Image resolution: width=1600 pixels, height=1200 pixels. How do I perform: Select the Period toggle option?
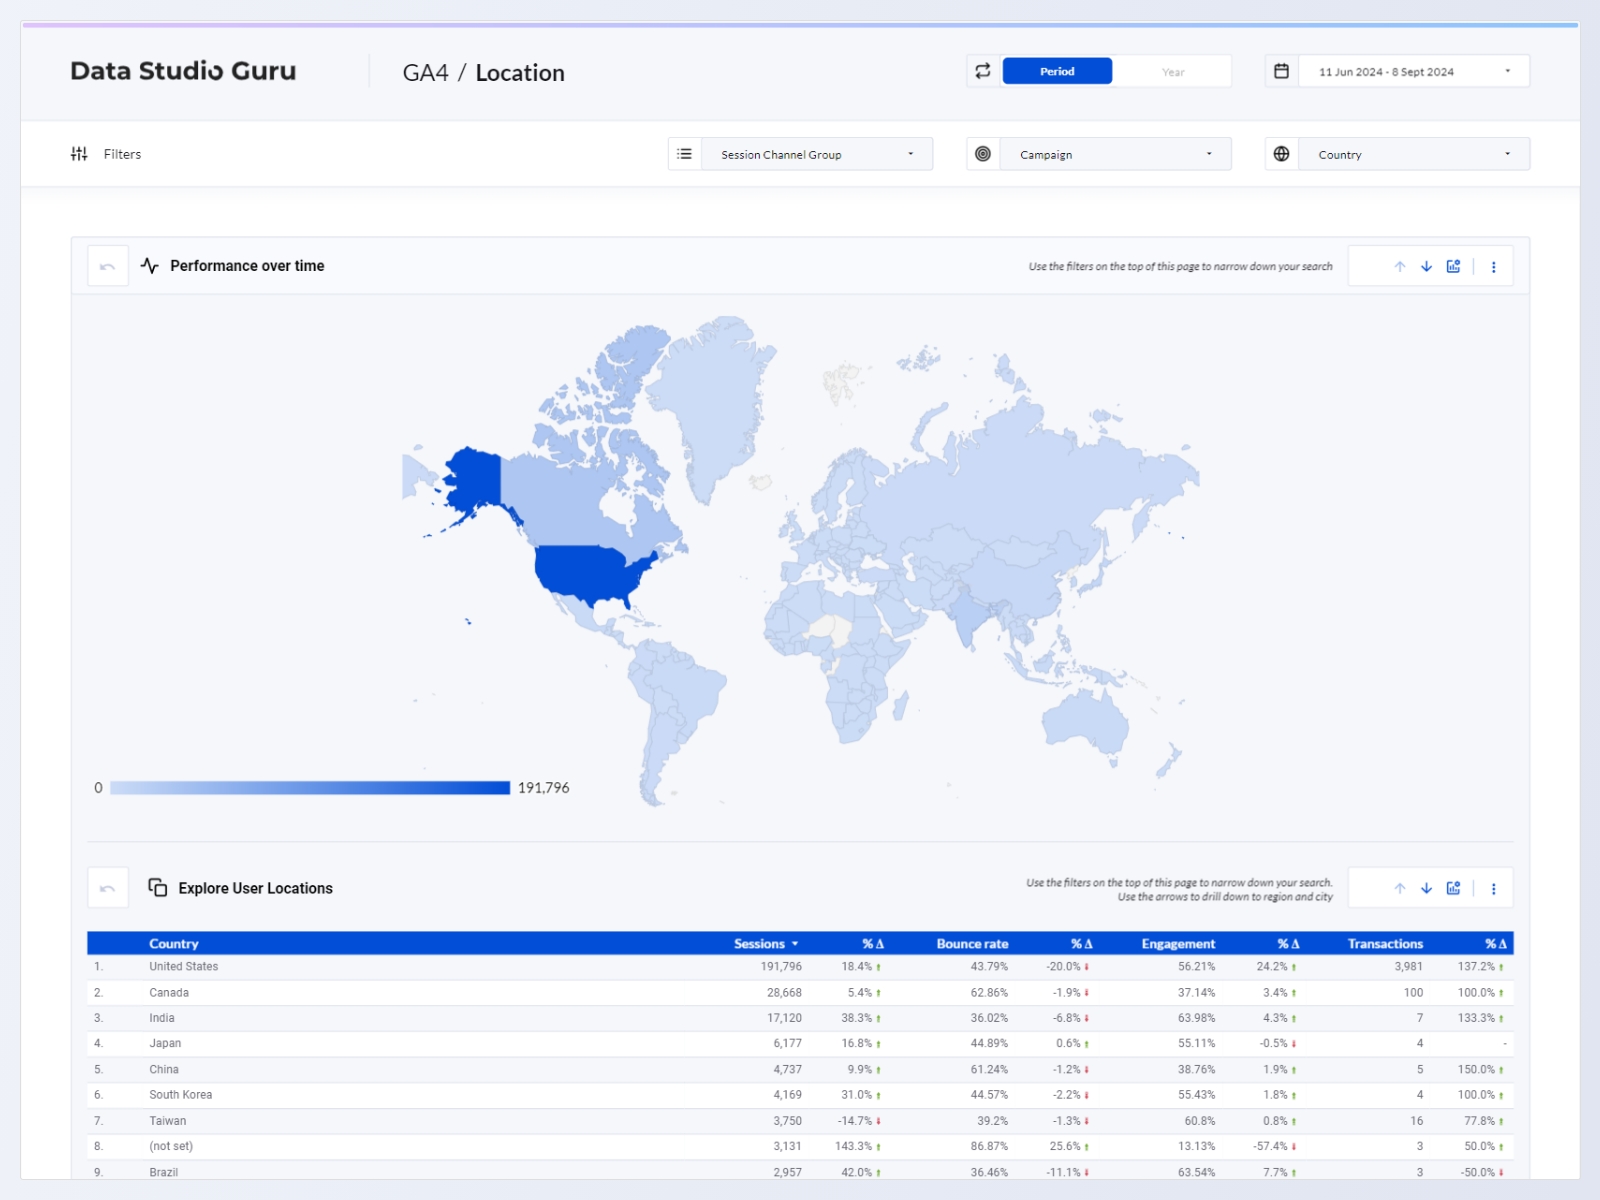point(1057,71)
